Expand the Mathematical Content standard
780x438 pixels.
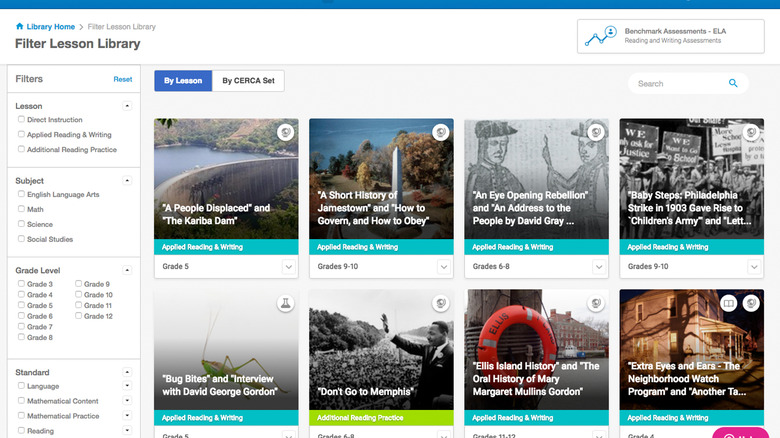[x=127, y=401]
